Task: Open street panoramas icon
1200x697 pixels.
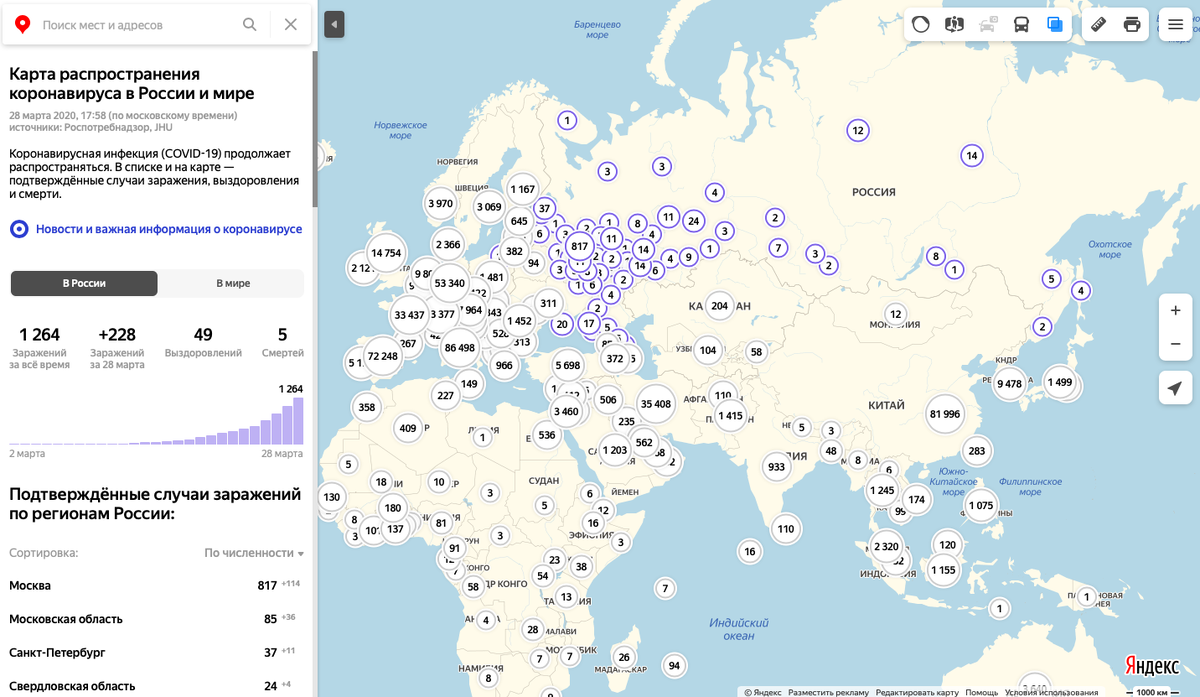Action: pos(954,24)
